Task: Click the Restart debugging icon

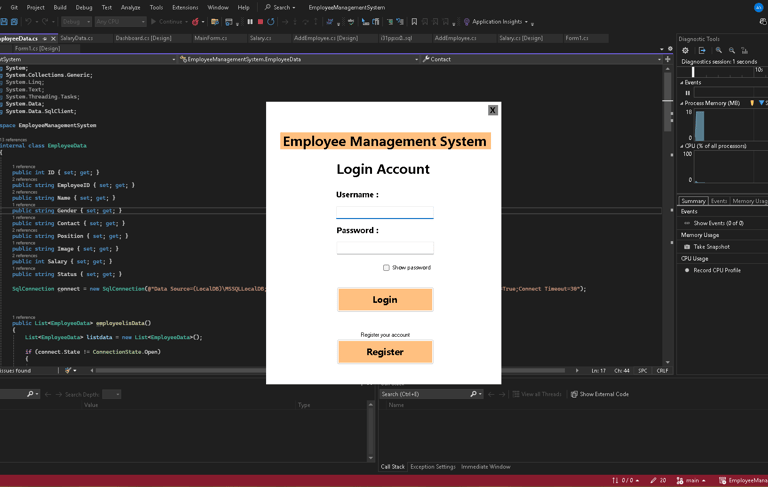Action: click(x=271, y=21)
